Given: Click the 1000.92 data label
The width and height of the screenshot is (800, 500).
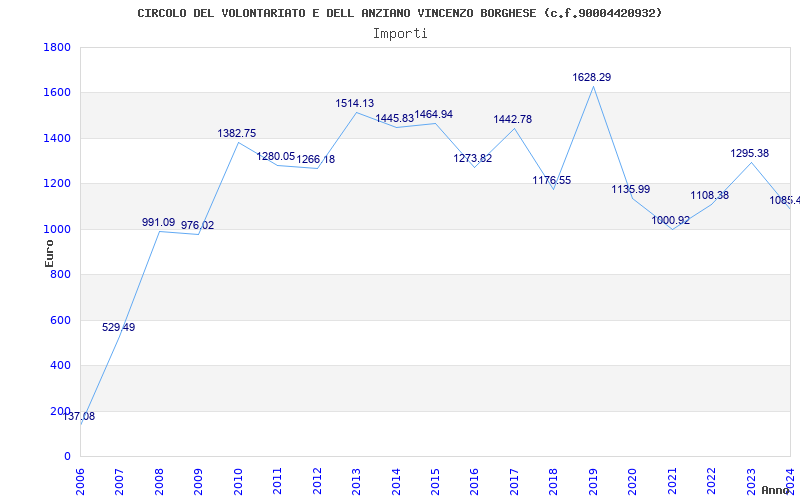Looking at the screenshot, I should pyautogui.click(x=670, y=220).
